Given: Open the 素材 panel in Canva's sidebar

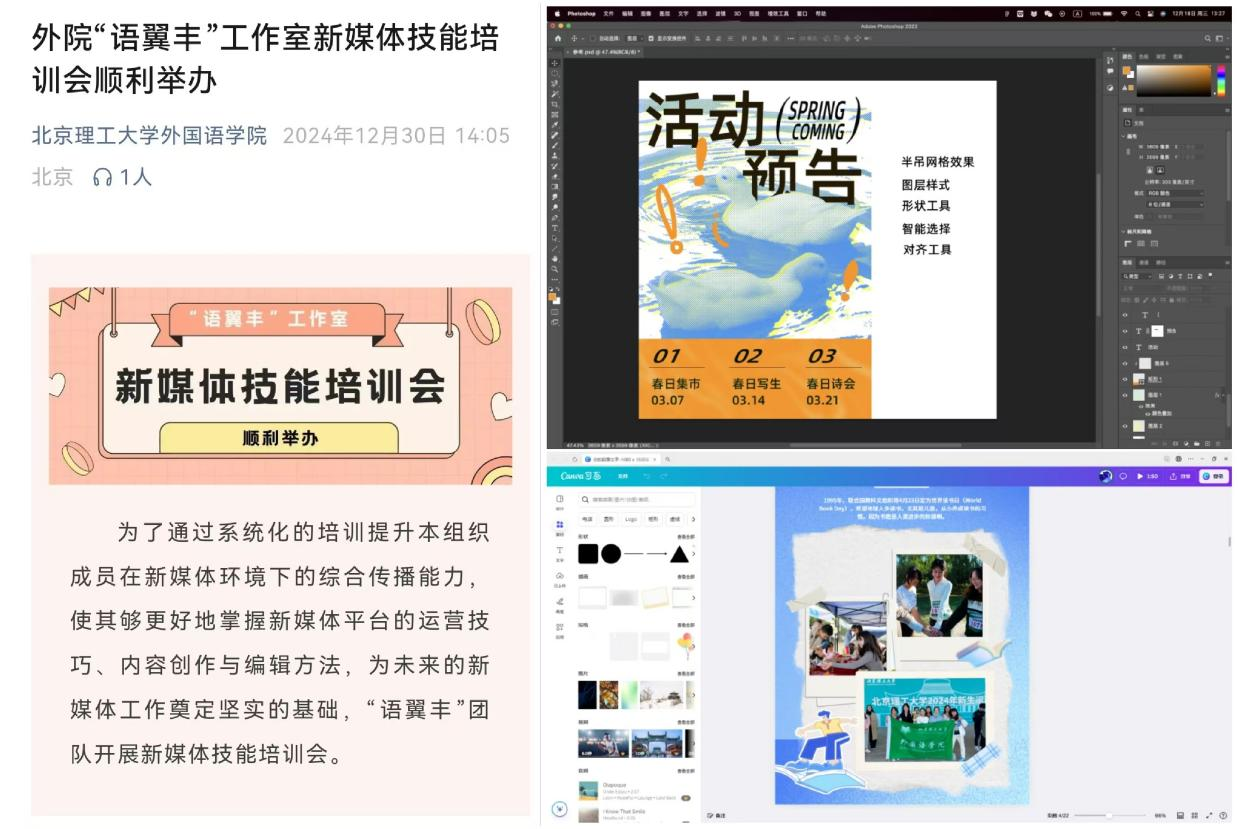Looking at the screenshot, I should (559, 523).
